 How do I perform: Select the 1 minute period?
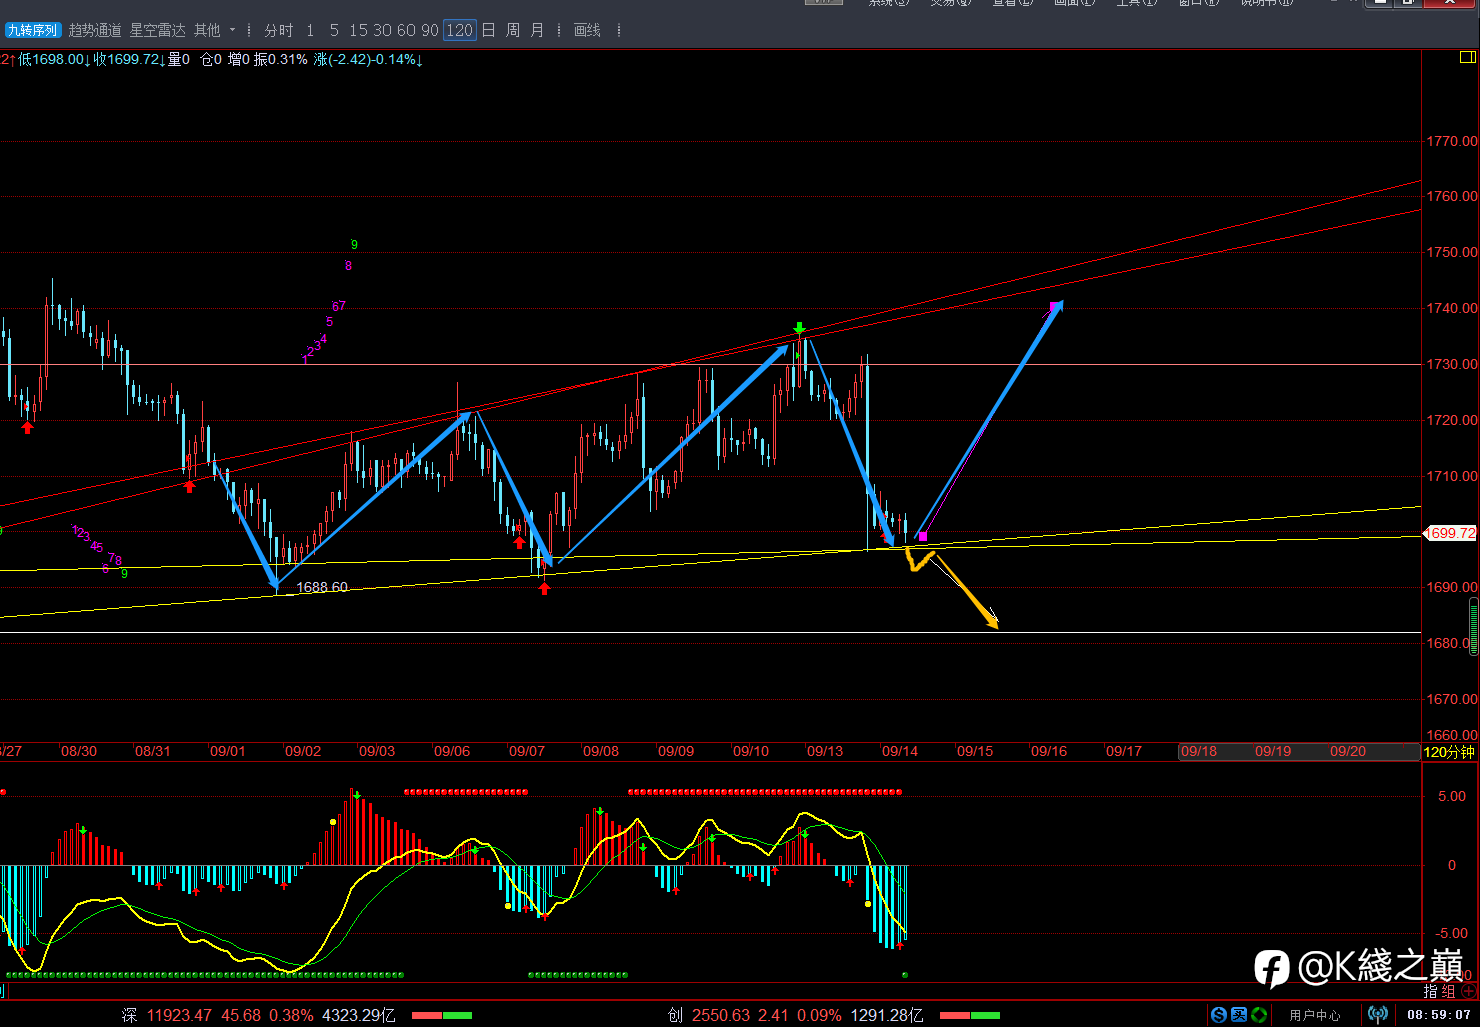[x=310, y=30]
